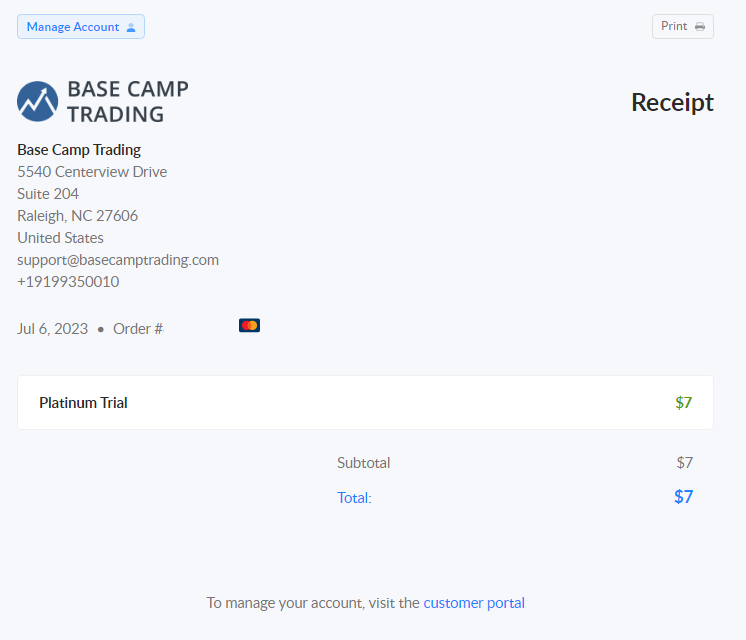Click the Manage Account button
The image size is (746, 640).
(x=81, y=27)
